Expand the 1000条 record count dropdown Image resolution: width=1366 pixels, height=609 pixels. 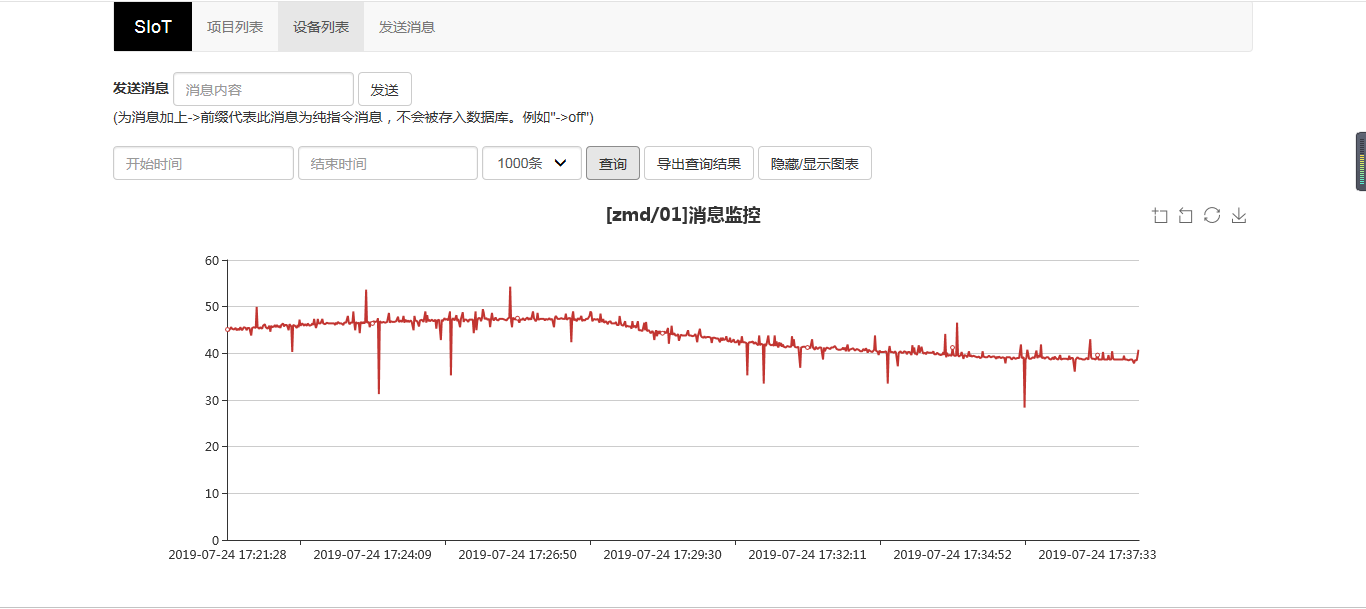coord(532,163)
